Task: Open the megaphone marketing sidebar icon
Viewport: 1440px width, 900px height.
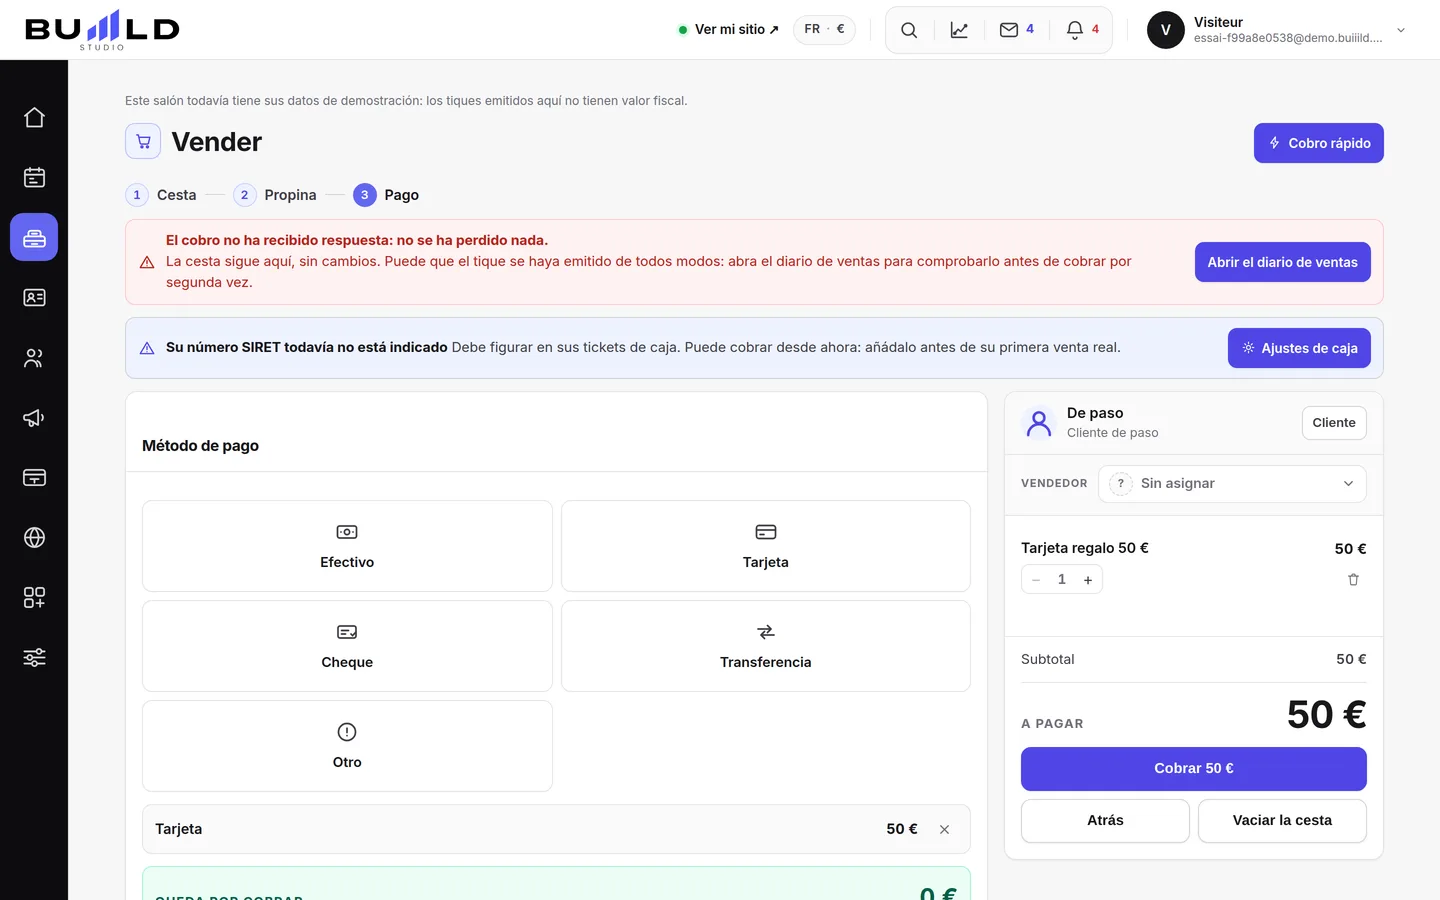Action: tap(34, 418)
